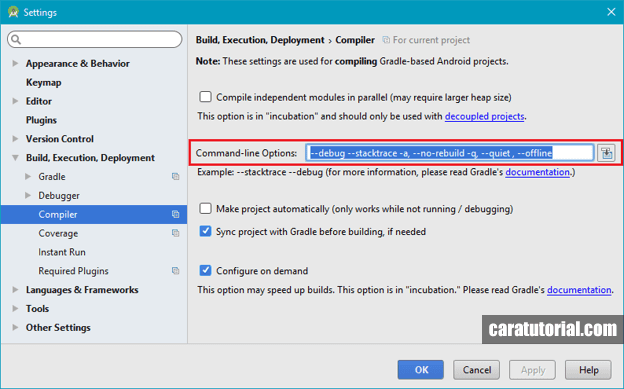Expand the Gradle subnode arrow
The width and height of the screenshot is (624, 389).
pyautogui.click(x=28, y=176)
